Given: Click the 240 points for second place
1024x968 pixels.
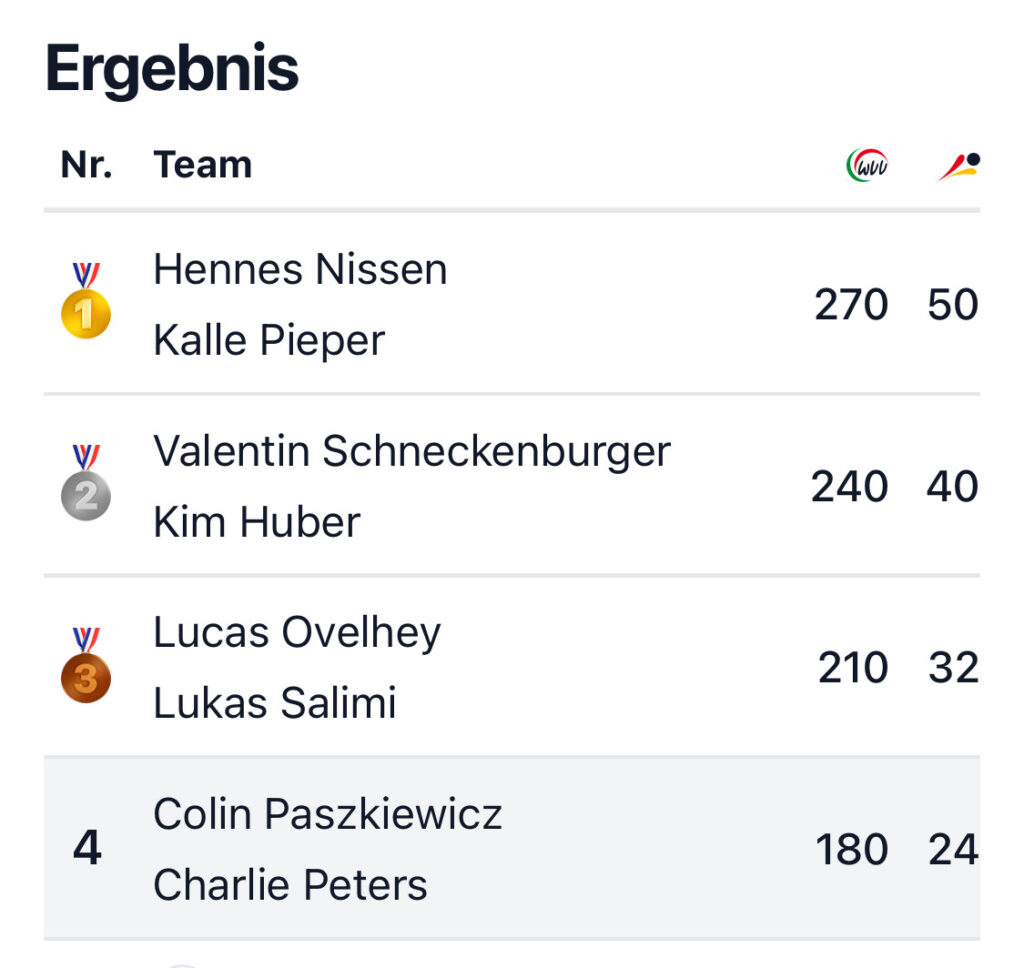Looking at the screenshot, I should tap(849, 486).
